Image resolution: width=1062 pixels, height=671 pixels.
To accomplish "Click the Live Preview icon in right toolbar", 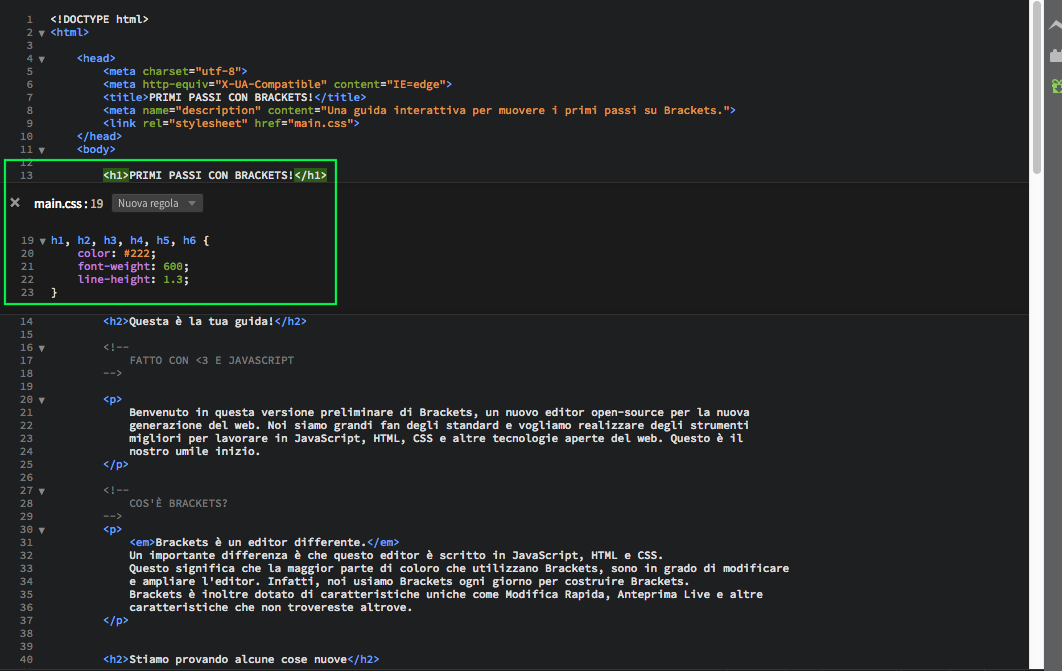I will [x=1055, y=27].
